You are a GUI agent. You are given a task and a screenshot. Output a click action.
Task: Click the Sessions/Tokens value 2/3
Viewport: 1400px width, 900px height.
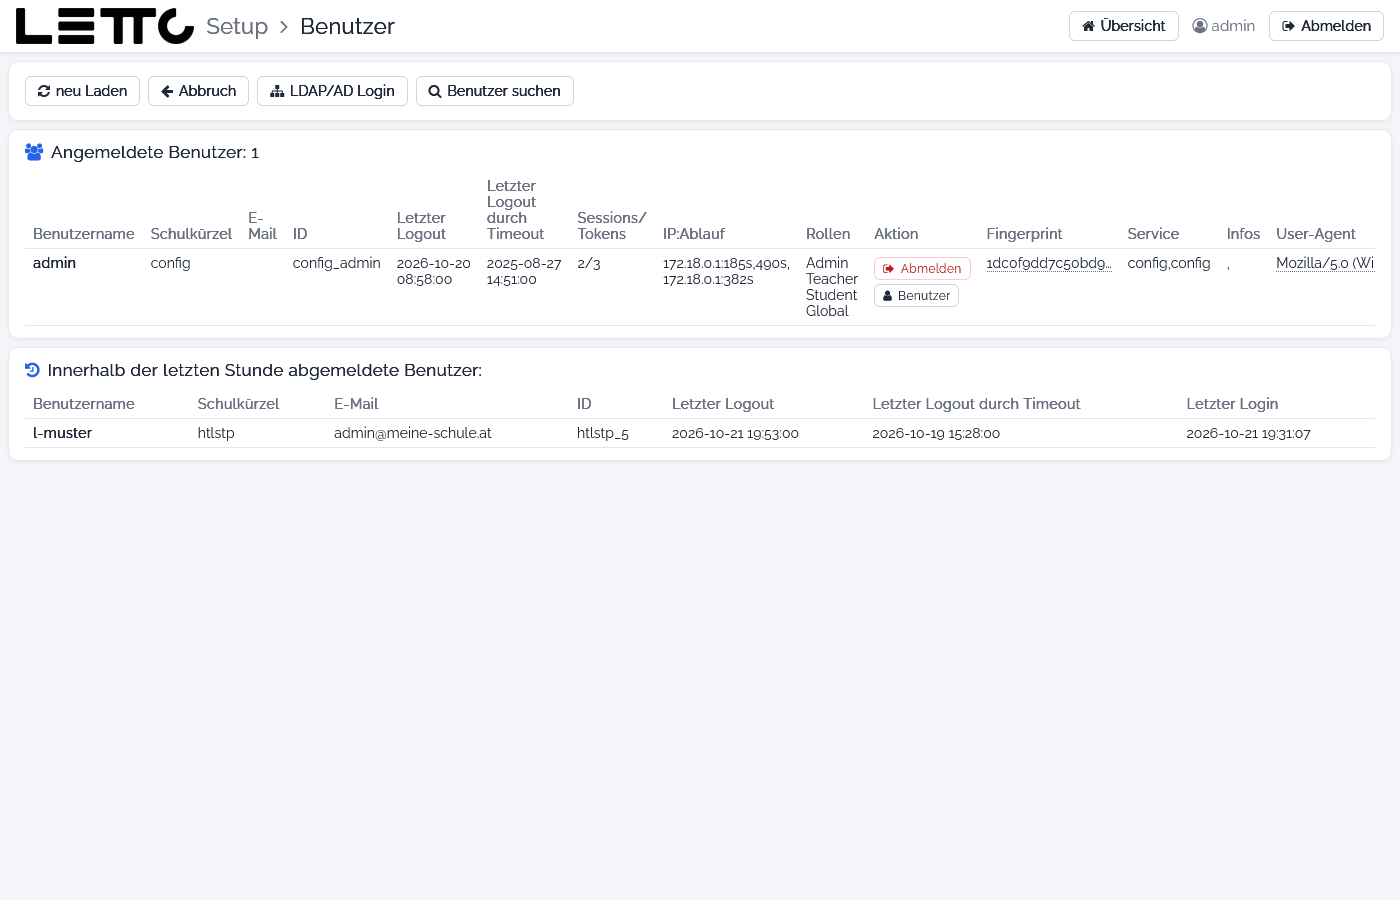(x=589, y=263)
